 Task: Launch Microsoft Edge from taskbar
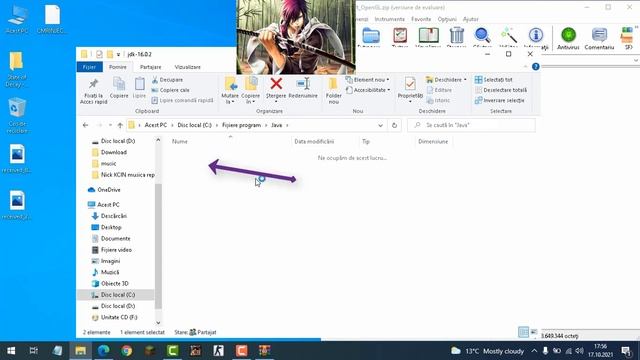click(x=104, y=351)
